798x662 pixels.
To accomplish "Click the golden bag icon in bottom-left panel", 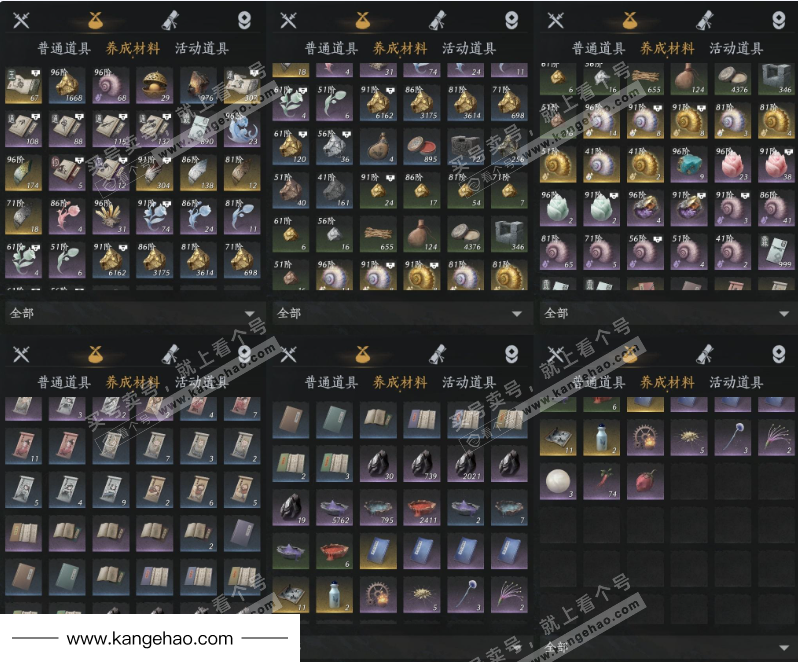I will coord(95,354).
